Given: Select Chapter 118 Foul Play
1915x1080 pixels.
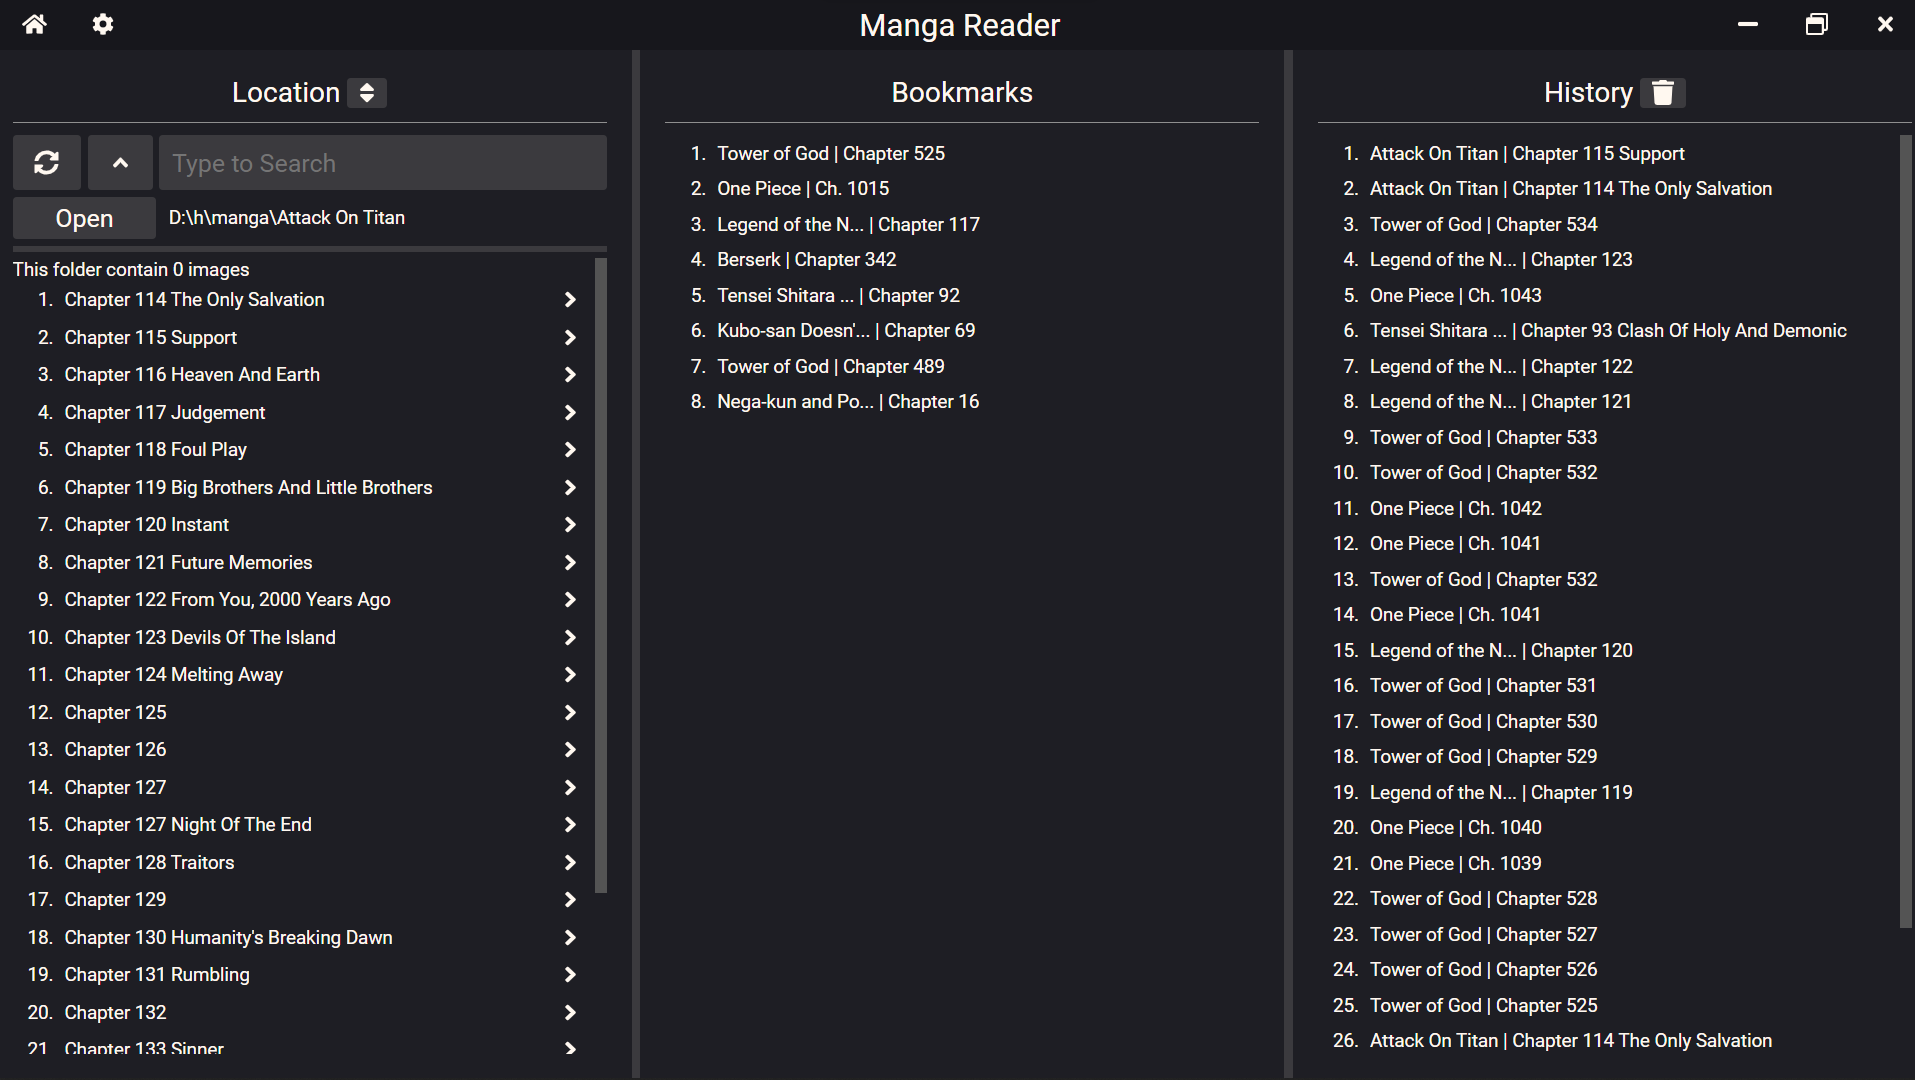Looking at the screenshot, I should point(155,450).
